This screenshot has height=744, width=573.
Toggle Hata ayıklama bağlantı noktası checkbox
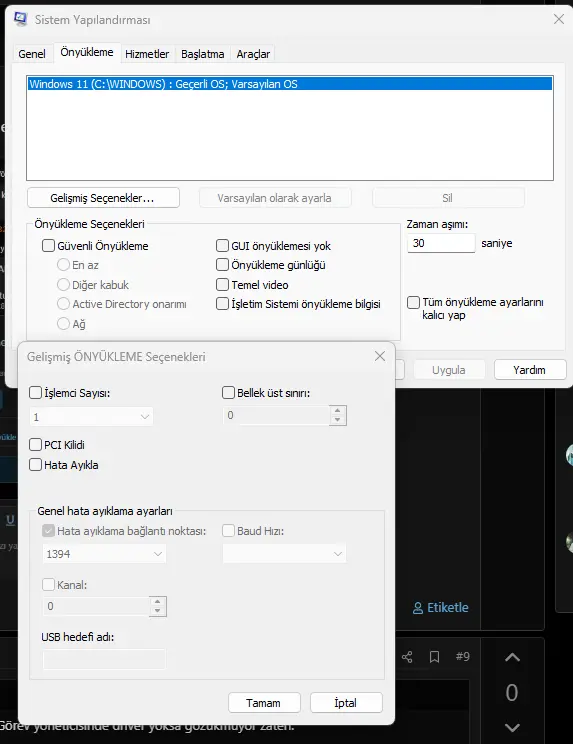click(x=48, y=530)
